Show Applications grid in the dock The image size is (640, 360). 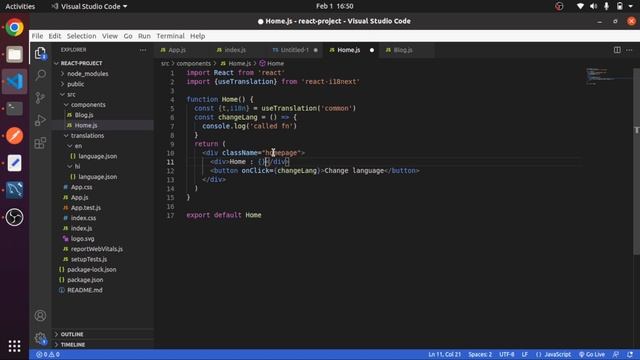click(14, 346)
